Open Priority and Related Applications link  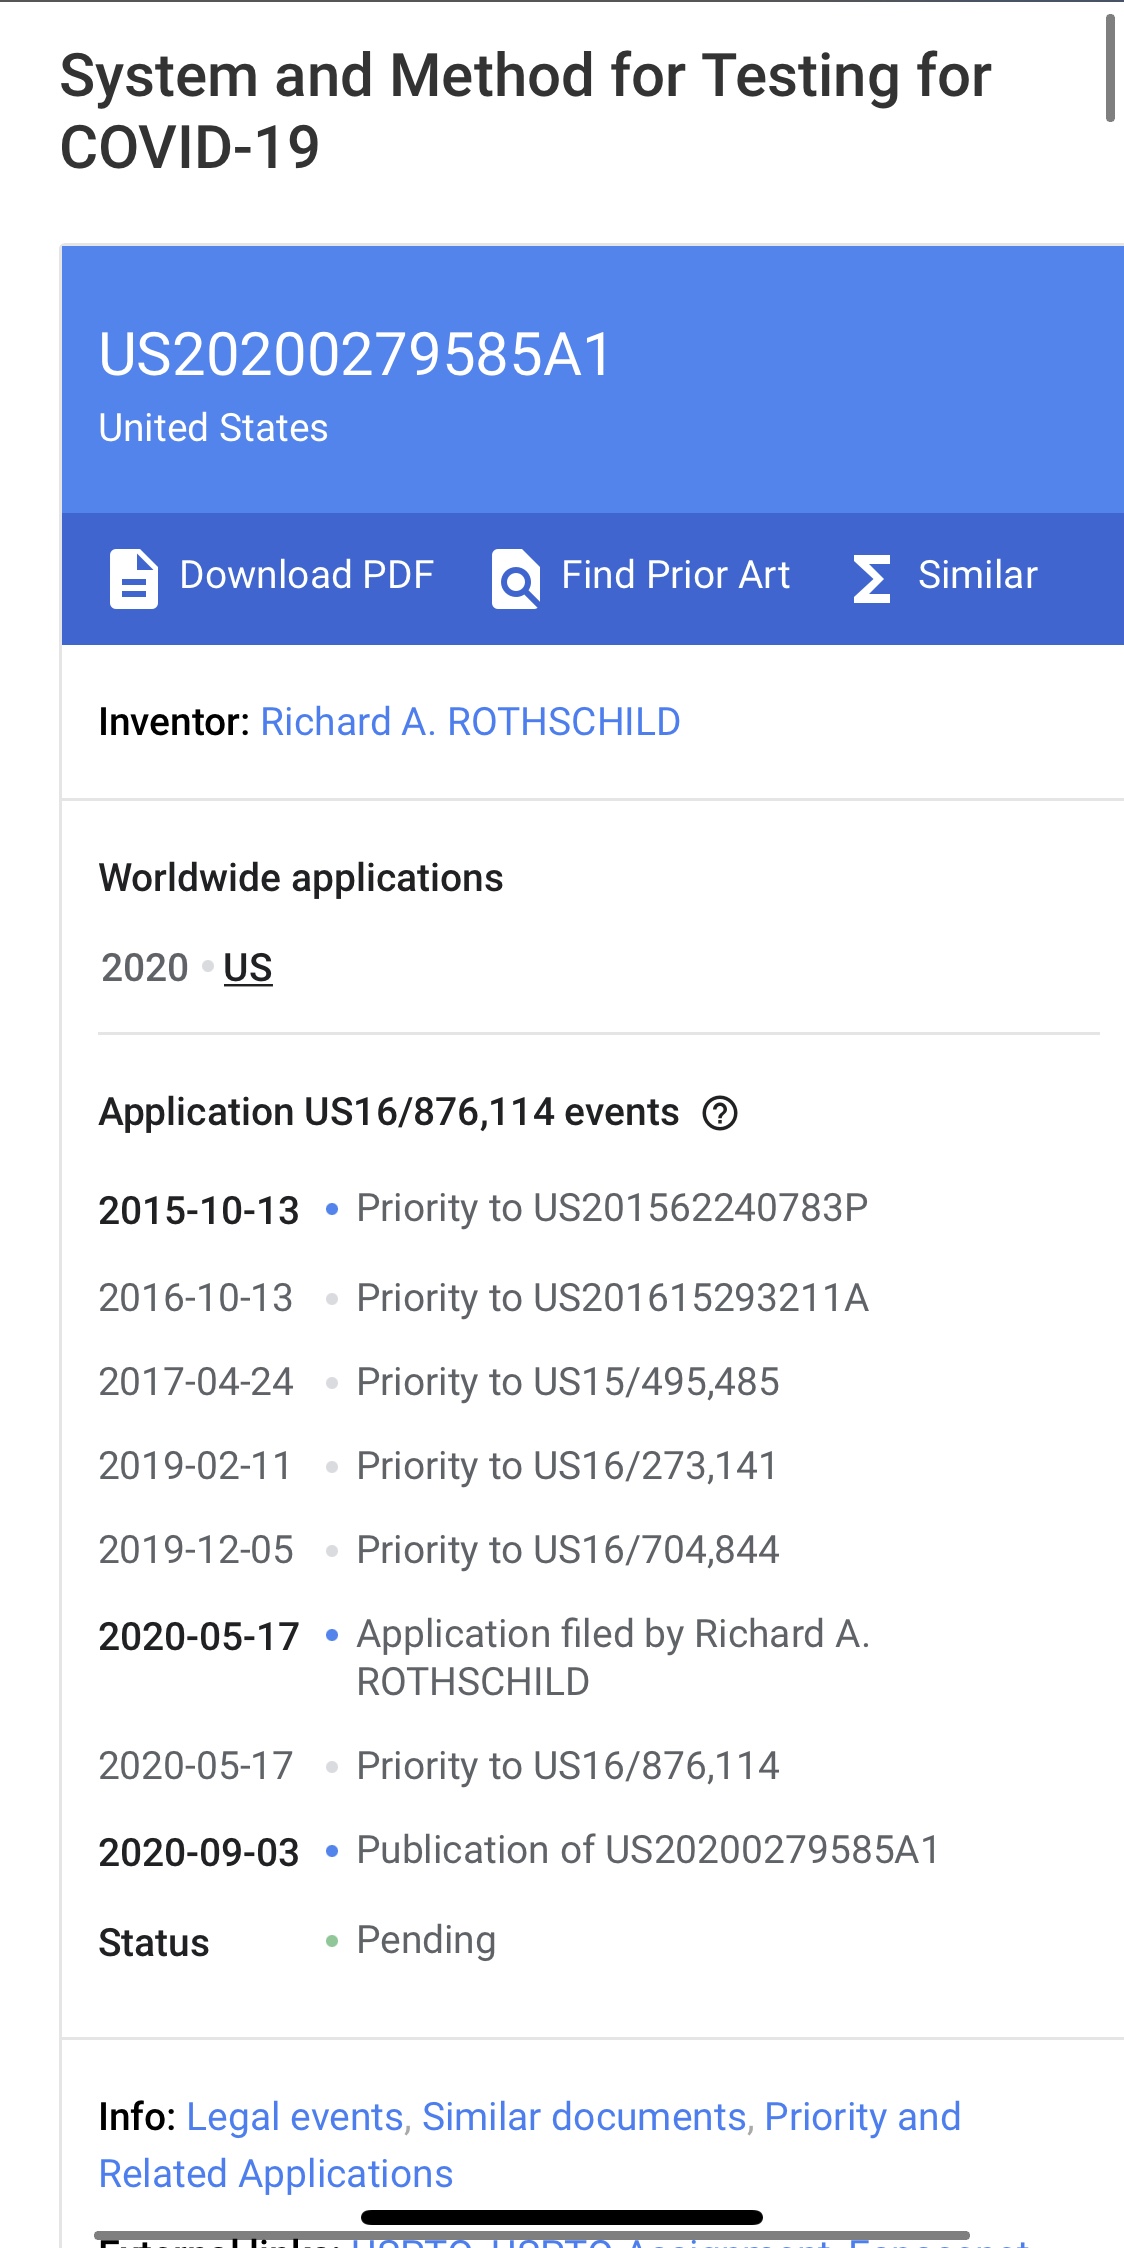click(530, 2145)
